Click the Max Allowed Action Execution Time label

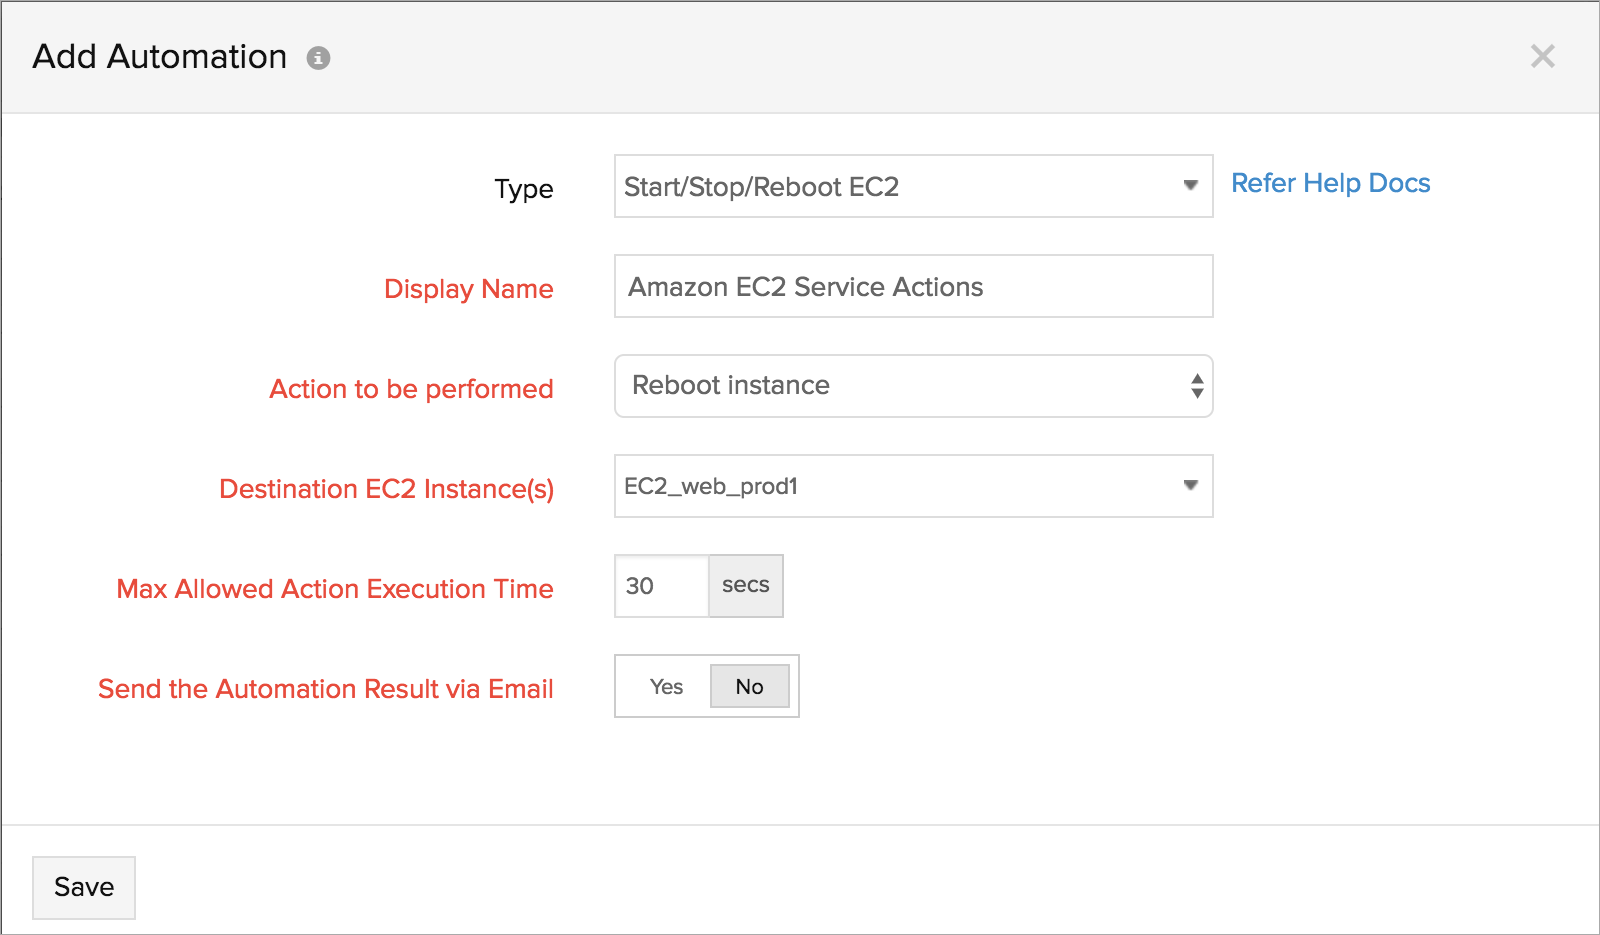tap(335, 589)
